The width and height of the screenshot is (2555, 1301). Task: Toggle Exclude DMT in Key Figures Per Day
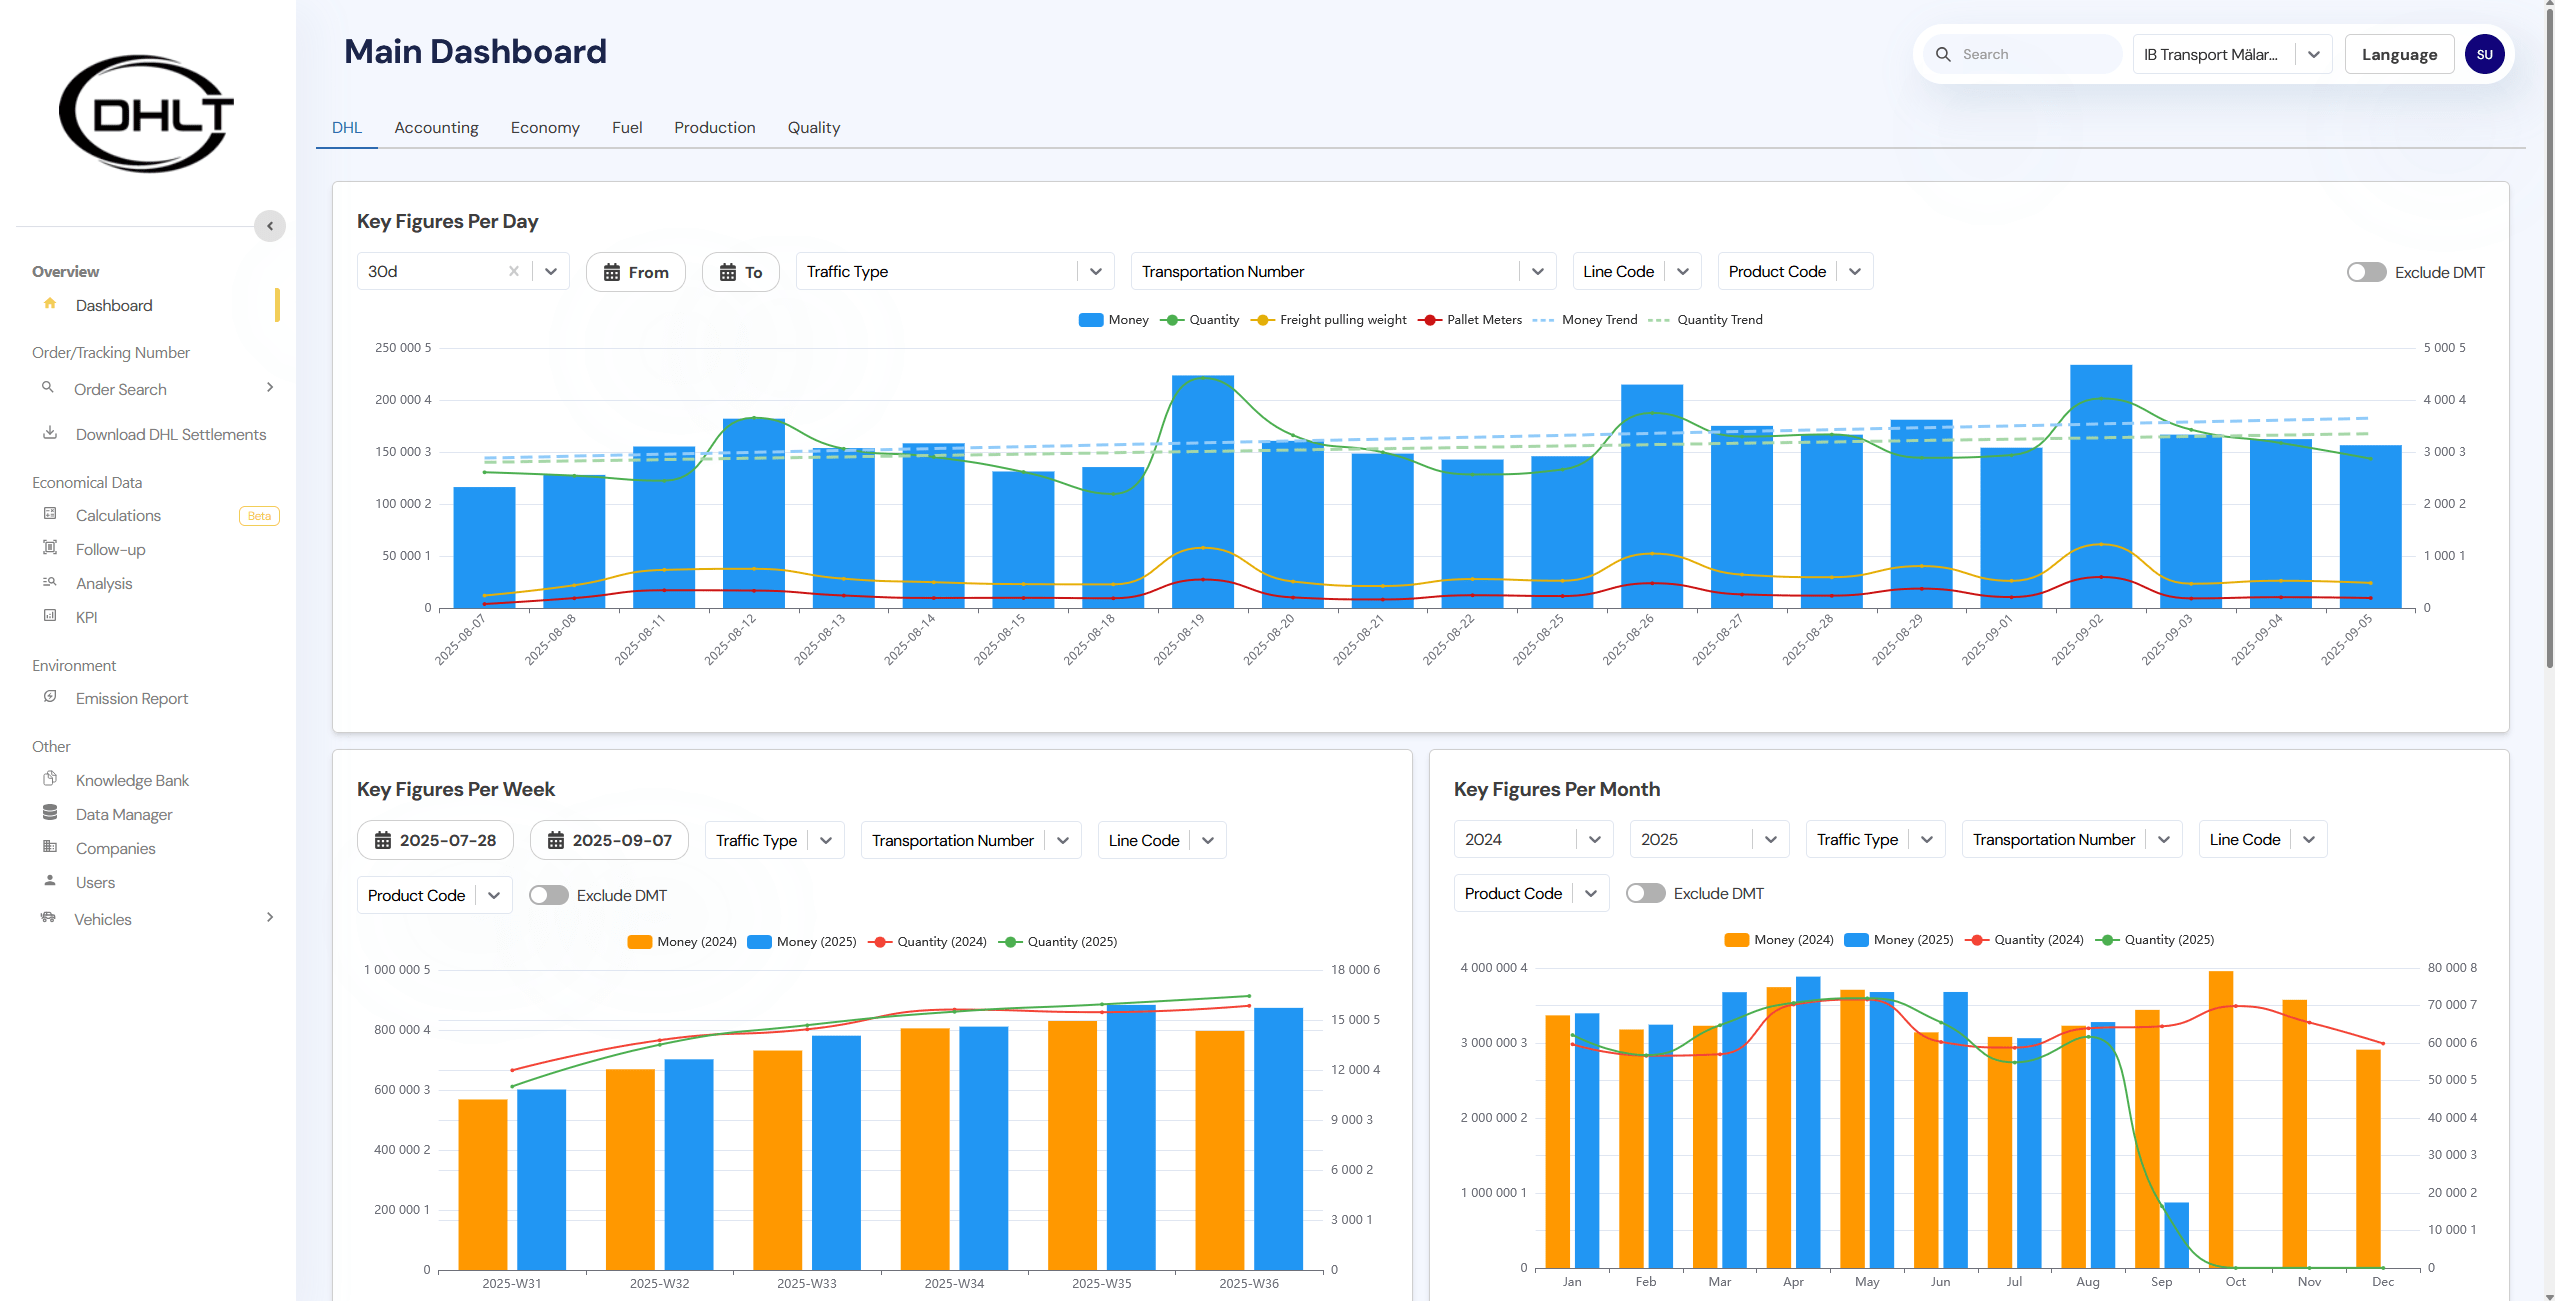pos(2366,272)
